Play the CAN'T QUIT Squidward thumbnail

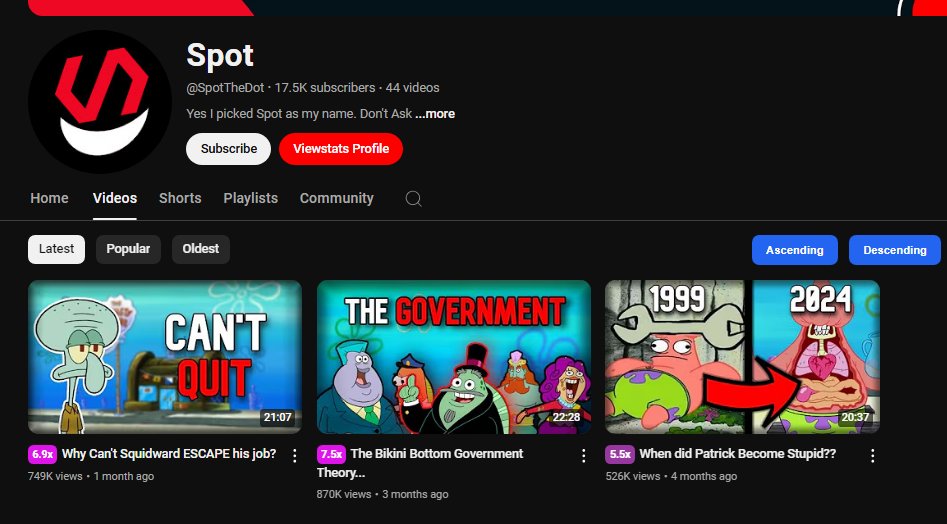[165, 357]
